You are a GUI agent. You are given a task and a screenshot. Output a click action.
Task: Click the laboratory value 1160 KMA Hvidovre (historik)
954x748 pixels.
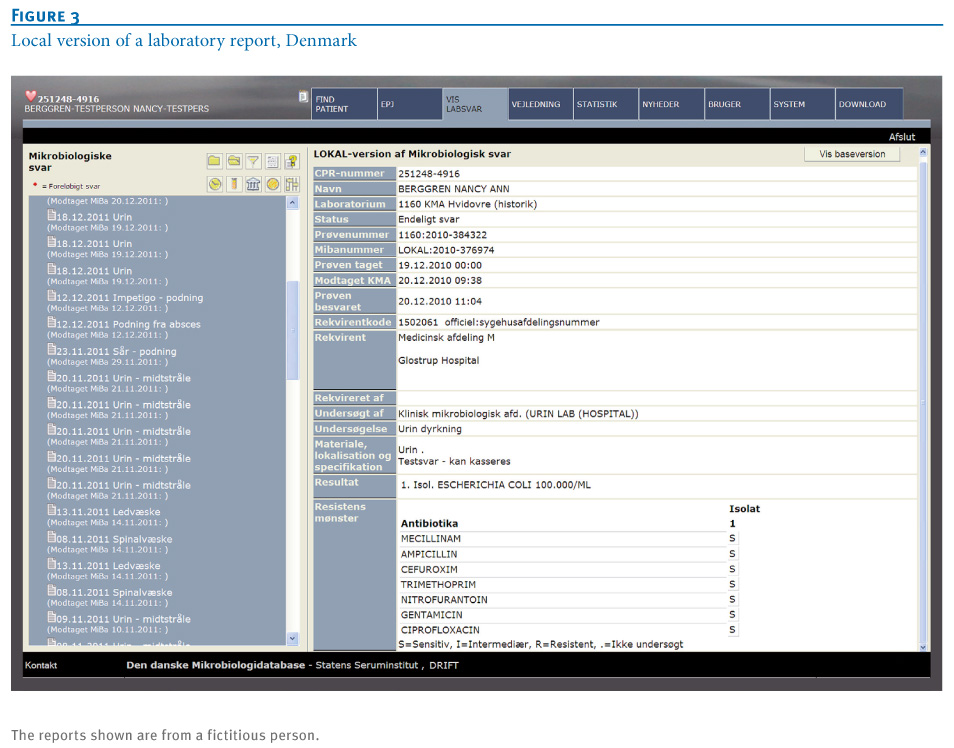468,204
